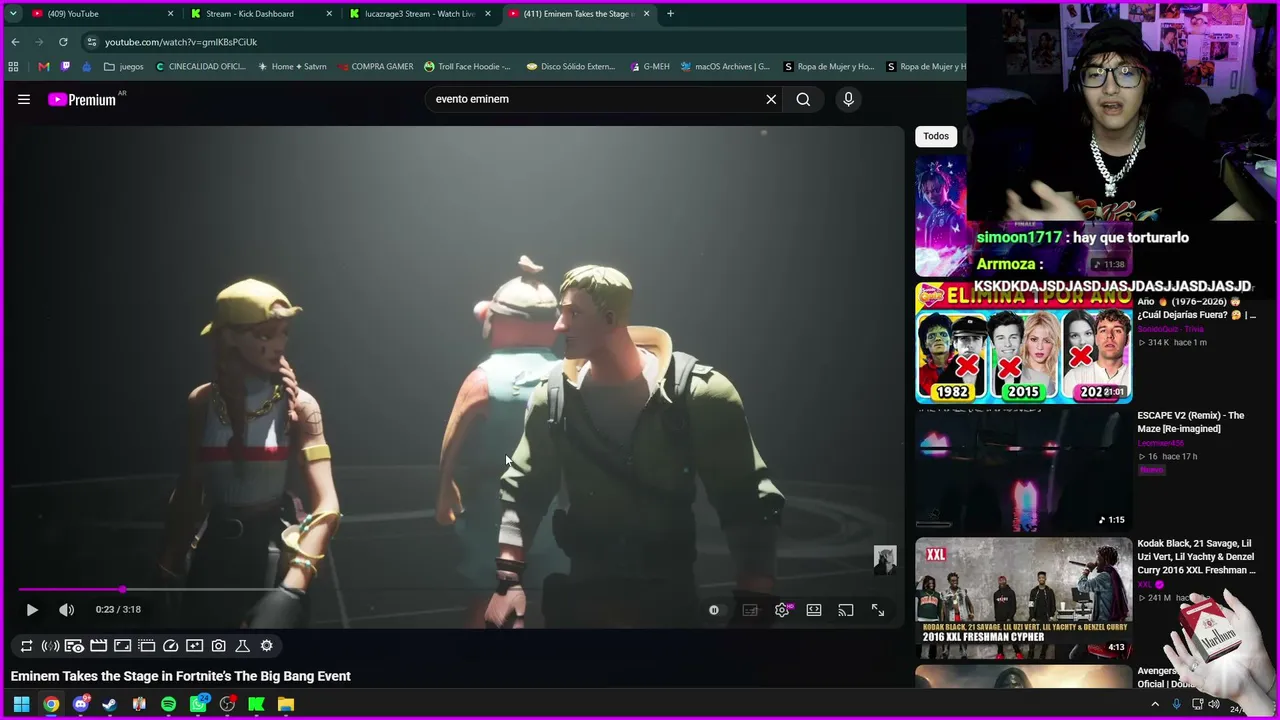
Task: Take a screenshot with the camera icon
Action: click(x=218, y=646)
